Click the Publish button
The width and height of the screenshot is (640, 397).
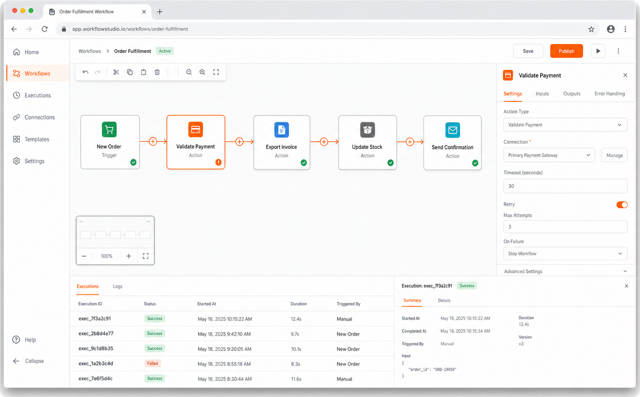pyautogui.click(x=567, y=51)
